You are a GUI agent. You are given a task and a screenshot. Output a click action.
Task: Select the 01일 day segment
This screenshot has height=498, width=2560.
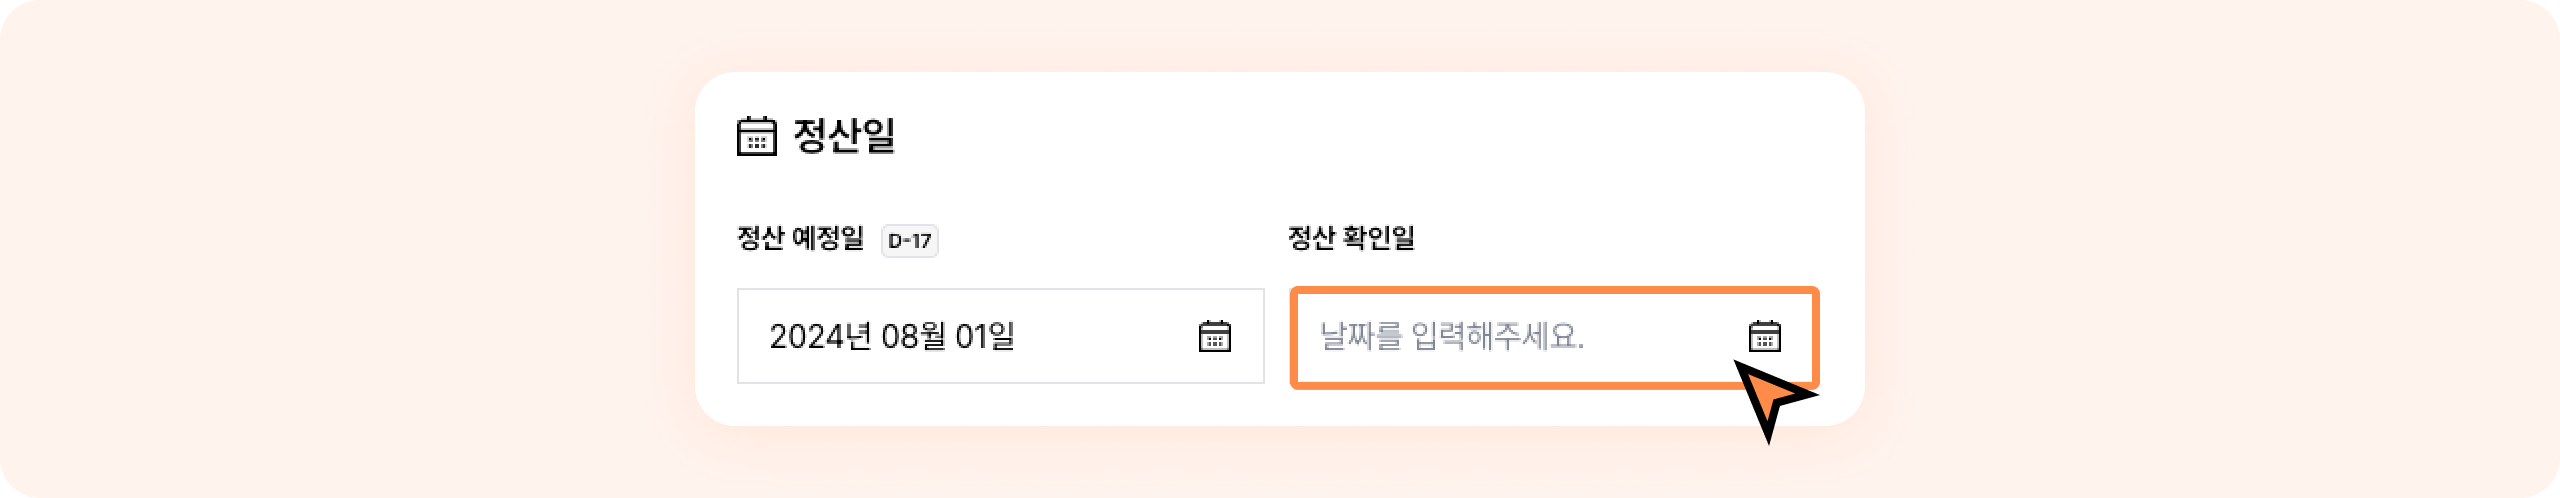pos(984,336)
